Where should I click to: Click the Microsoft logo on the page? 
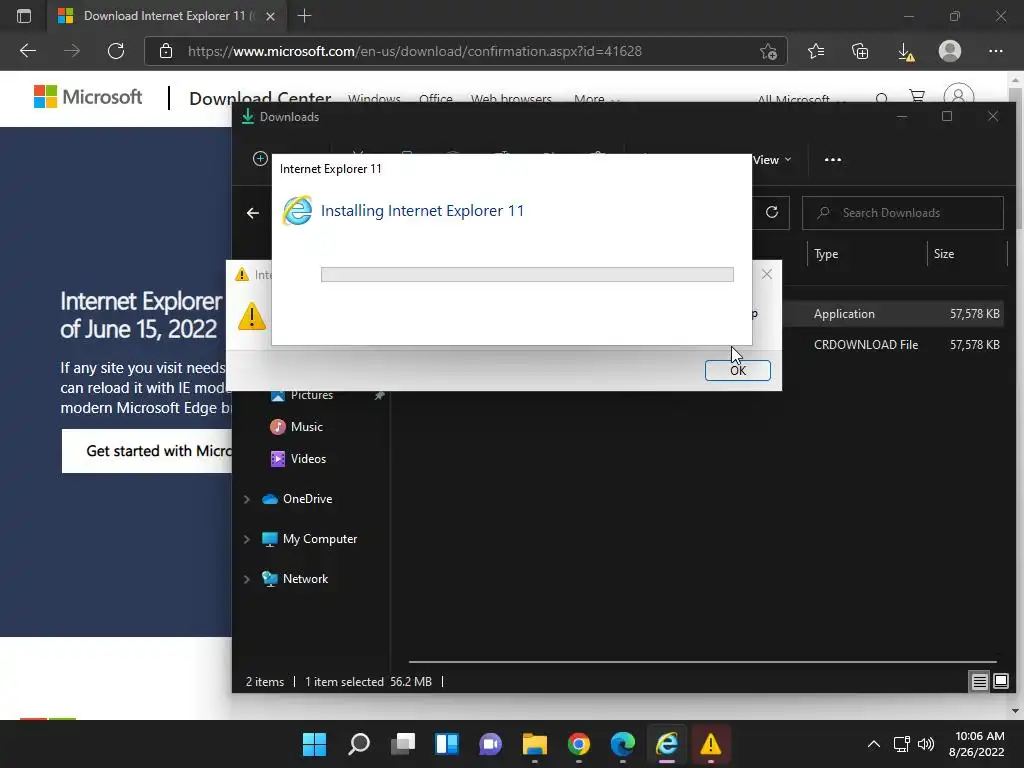point(88,97)
